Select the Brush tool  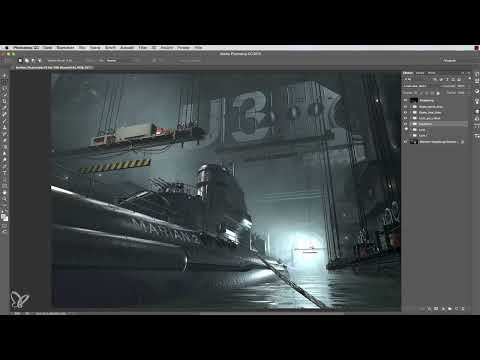5,121
